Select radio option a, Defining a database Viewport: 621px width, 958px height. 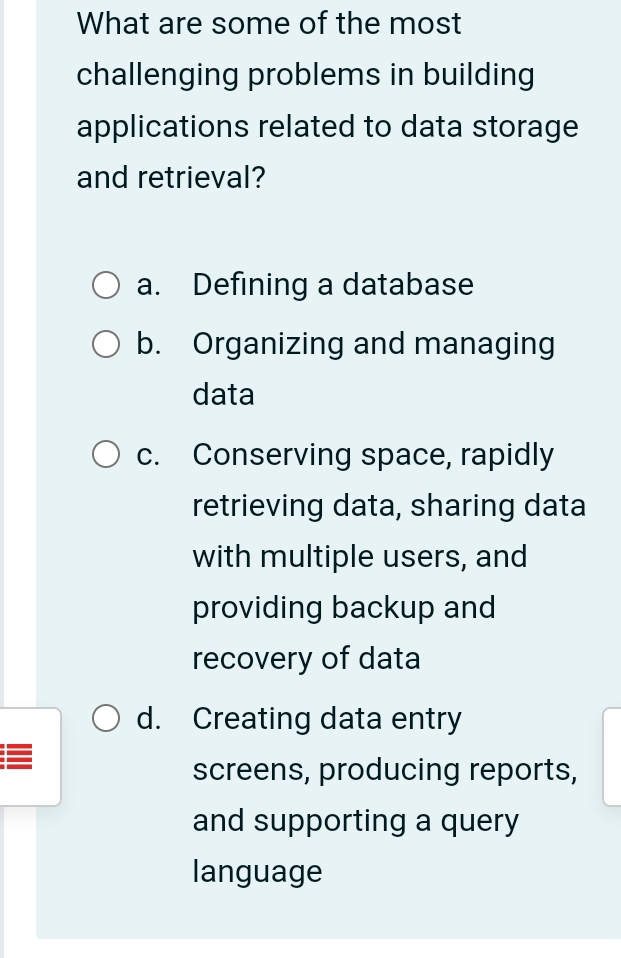pyautogui.click(x=106, y=287)
